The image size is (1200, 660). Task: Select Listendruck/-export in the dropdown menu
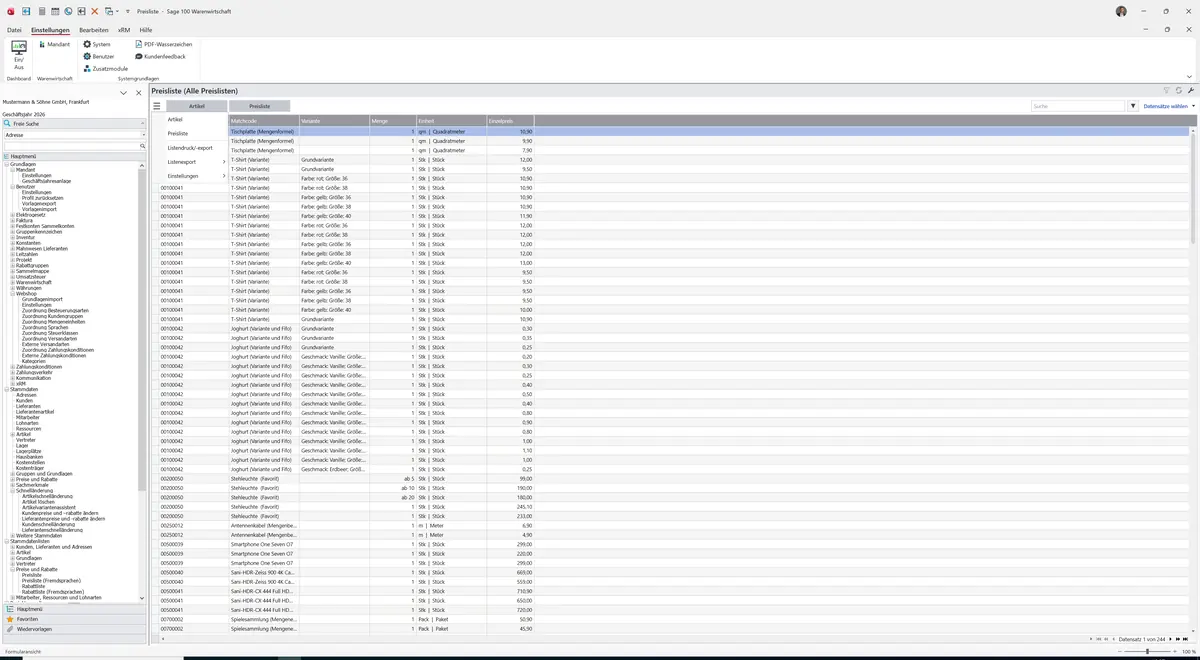[196, 148]
